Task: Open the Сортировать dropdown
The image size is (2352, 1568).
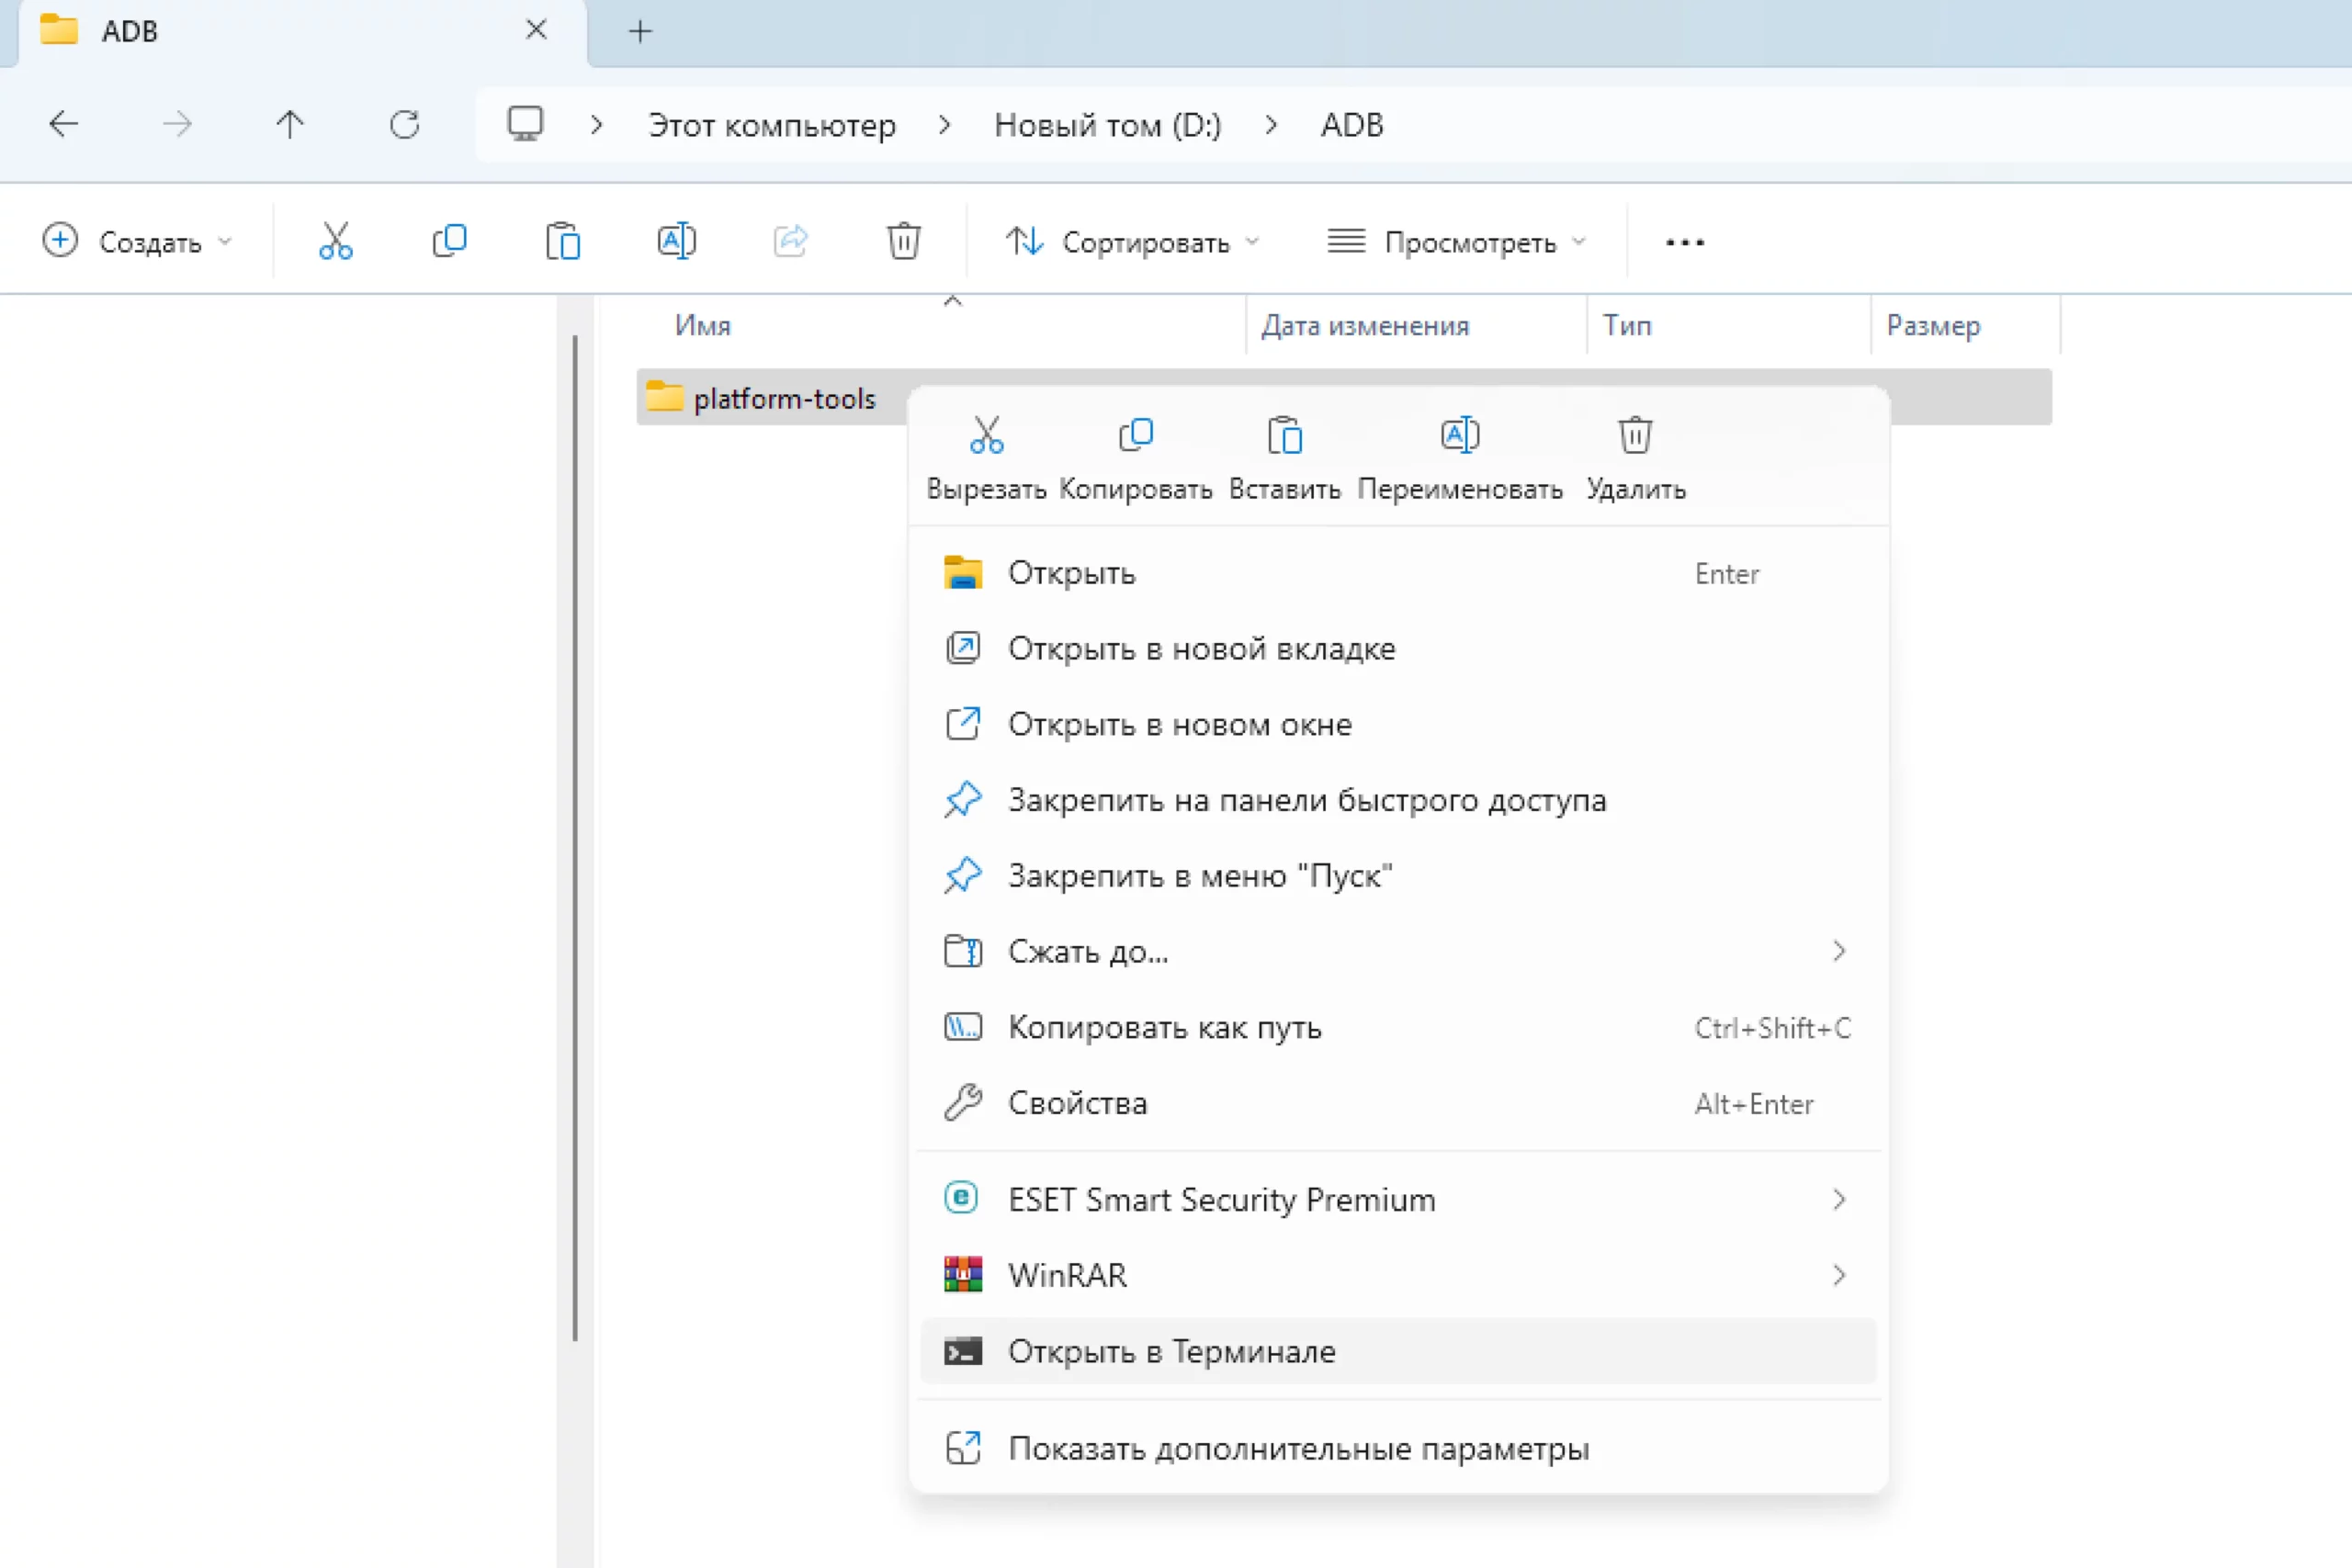Action: click(x=1132, y=241)
